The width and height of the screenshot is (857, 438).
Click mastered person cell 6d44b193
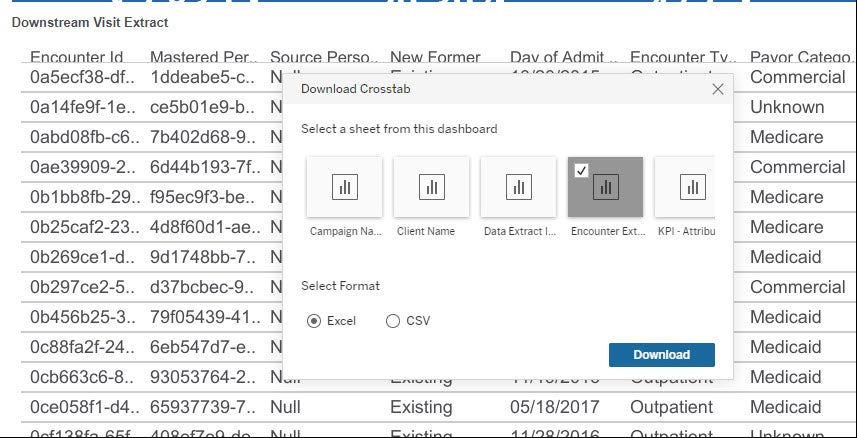pyautogui.click(x=203, y=167)
